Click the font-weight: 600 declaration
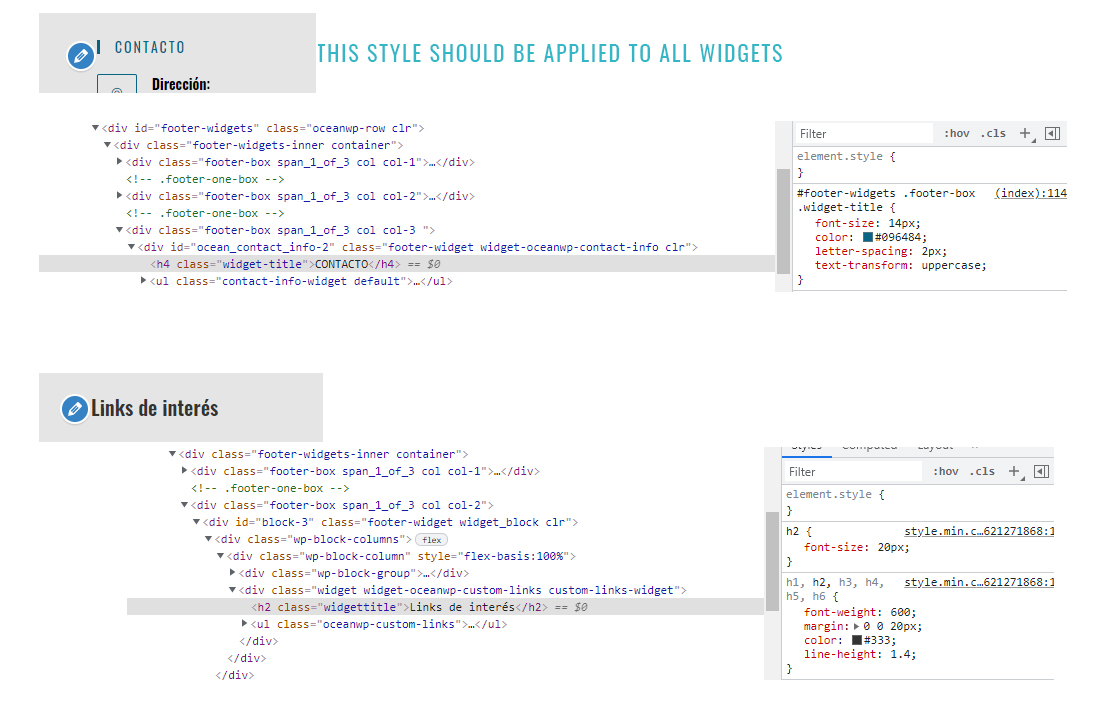The height and width of the screenshot is (701, 1109). coord(859,613)
